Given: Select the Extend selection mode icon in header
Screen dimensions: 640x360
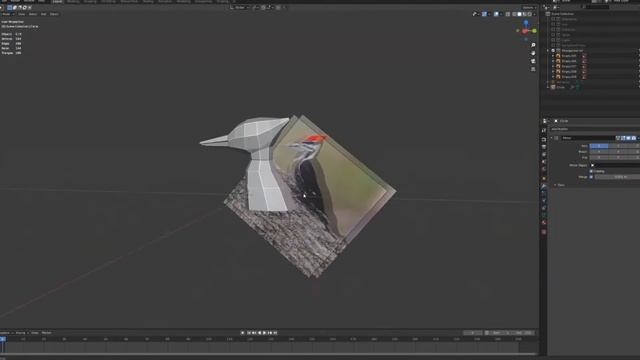Looking at the screenshot, I should tap(15, 7).
